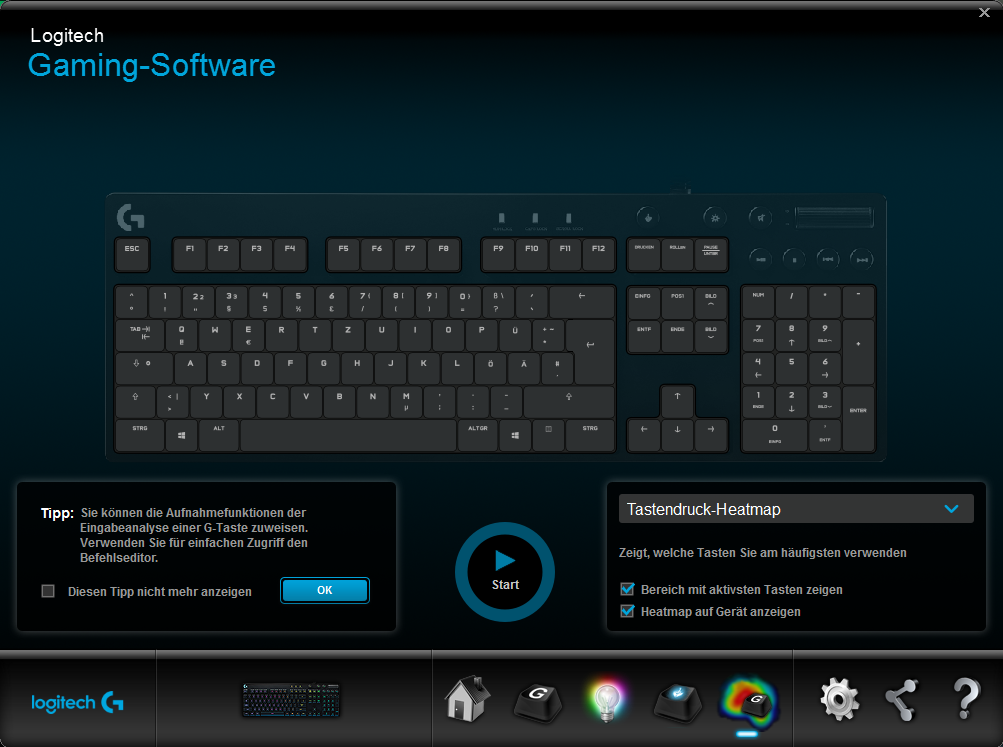Check 'Diesen Tipp nicht mehr anzeigen' box
The width and height of the screenshot is (1003, 747).
pyautogui.click(x=48, y=591)
